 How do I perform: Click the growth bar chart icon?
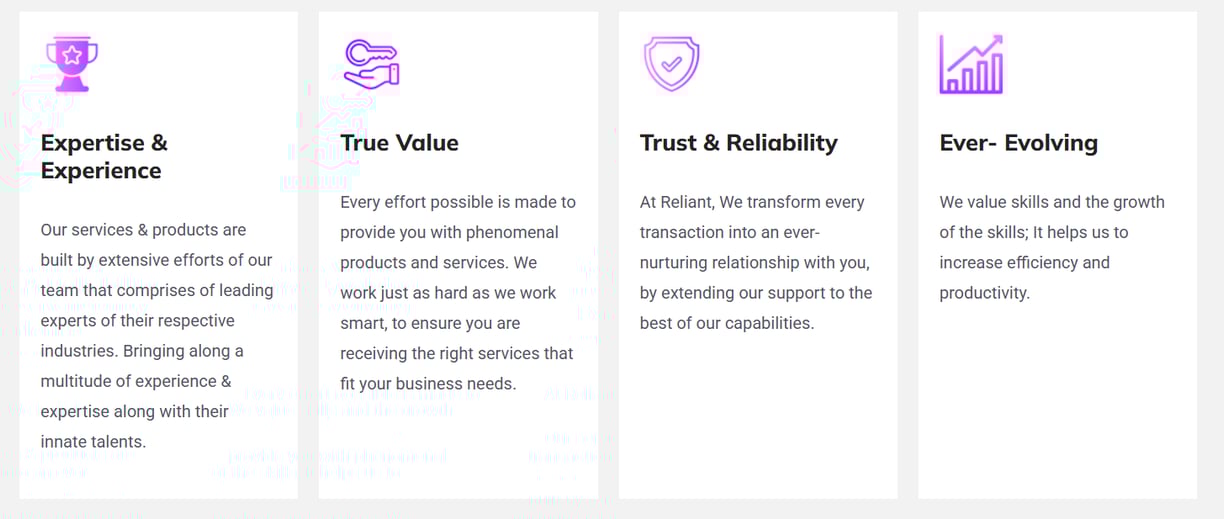coord(971,64)
